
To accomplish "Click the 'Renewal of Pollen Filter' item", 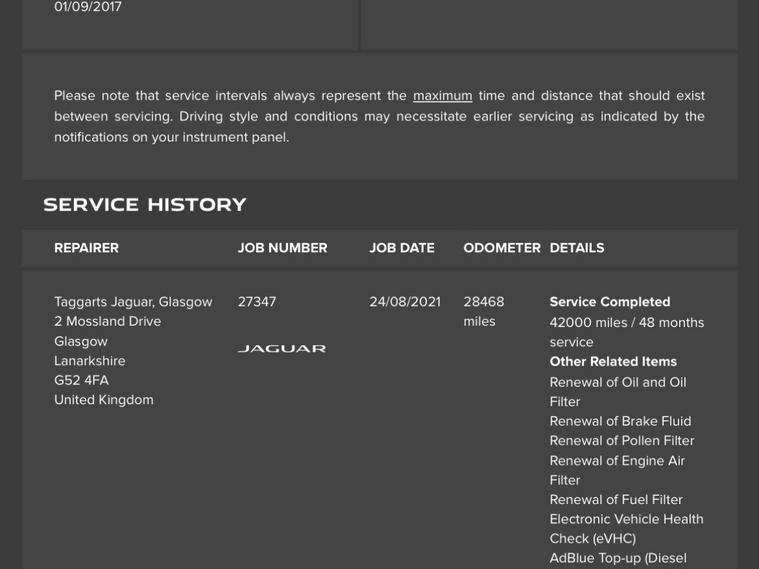I will pos(621,441).
